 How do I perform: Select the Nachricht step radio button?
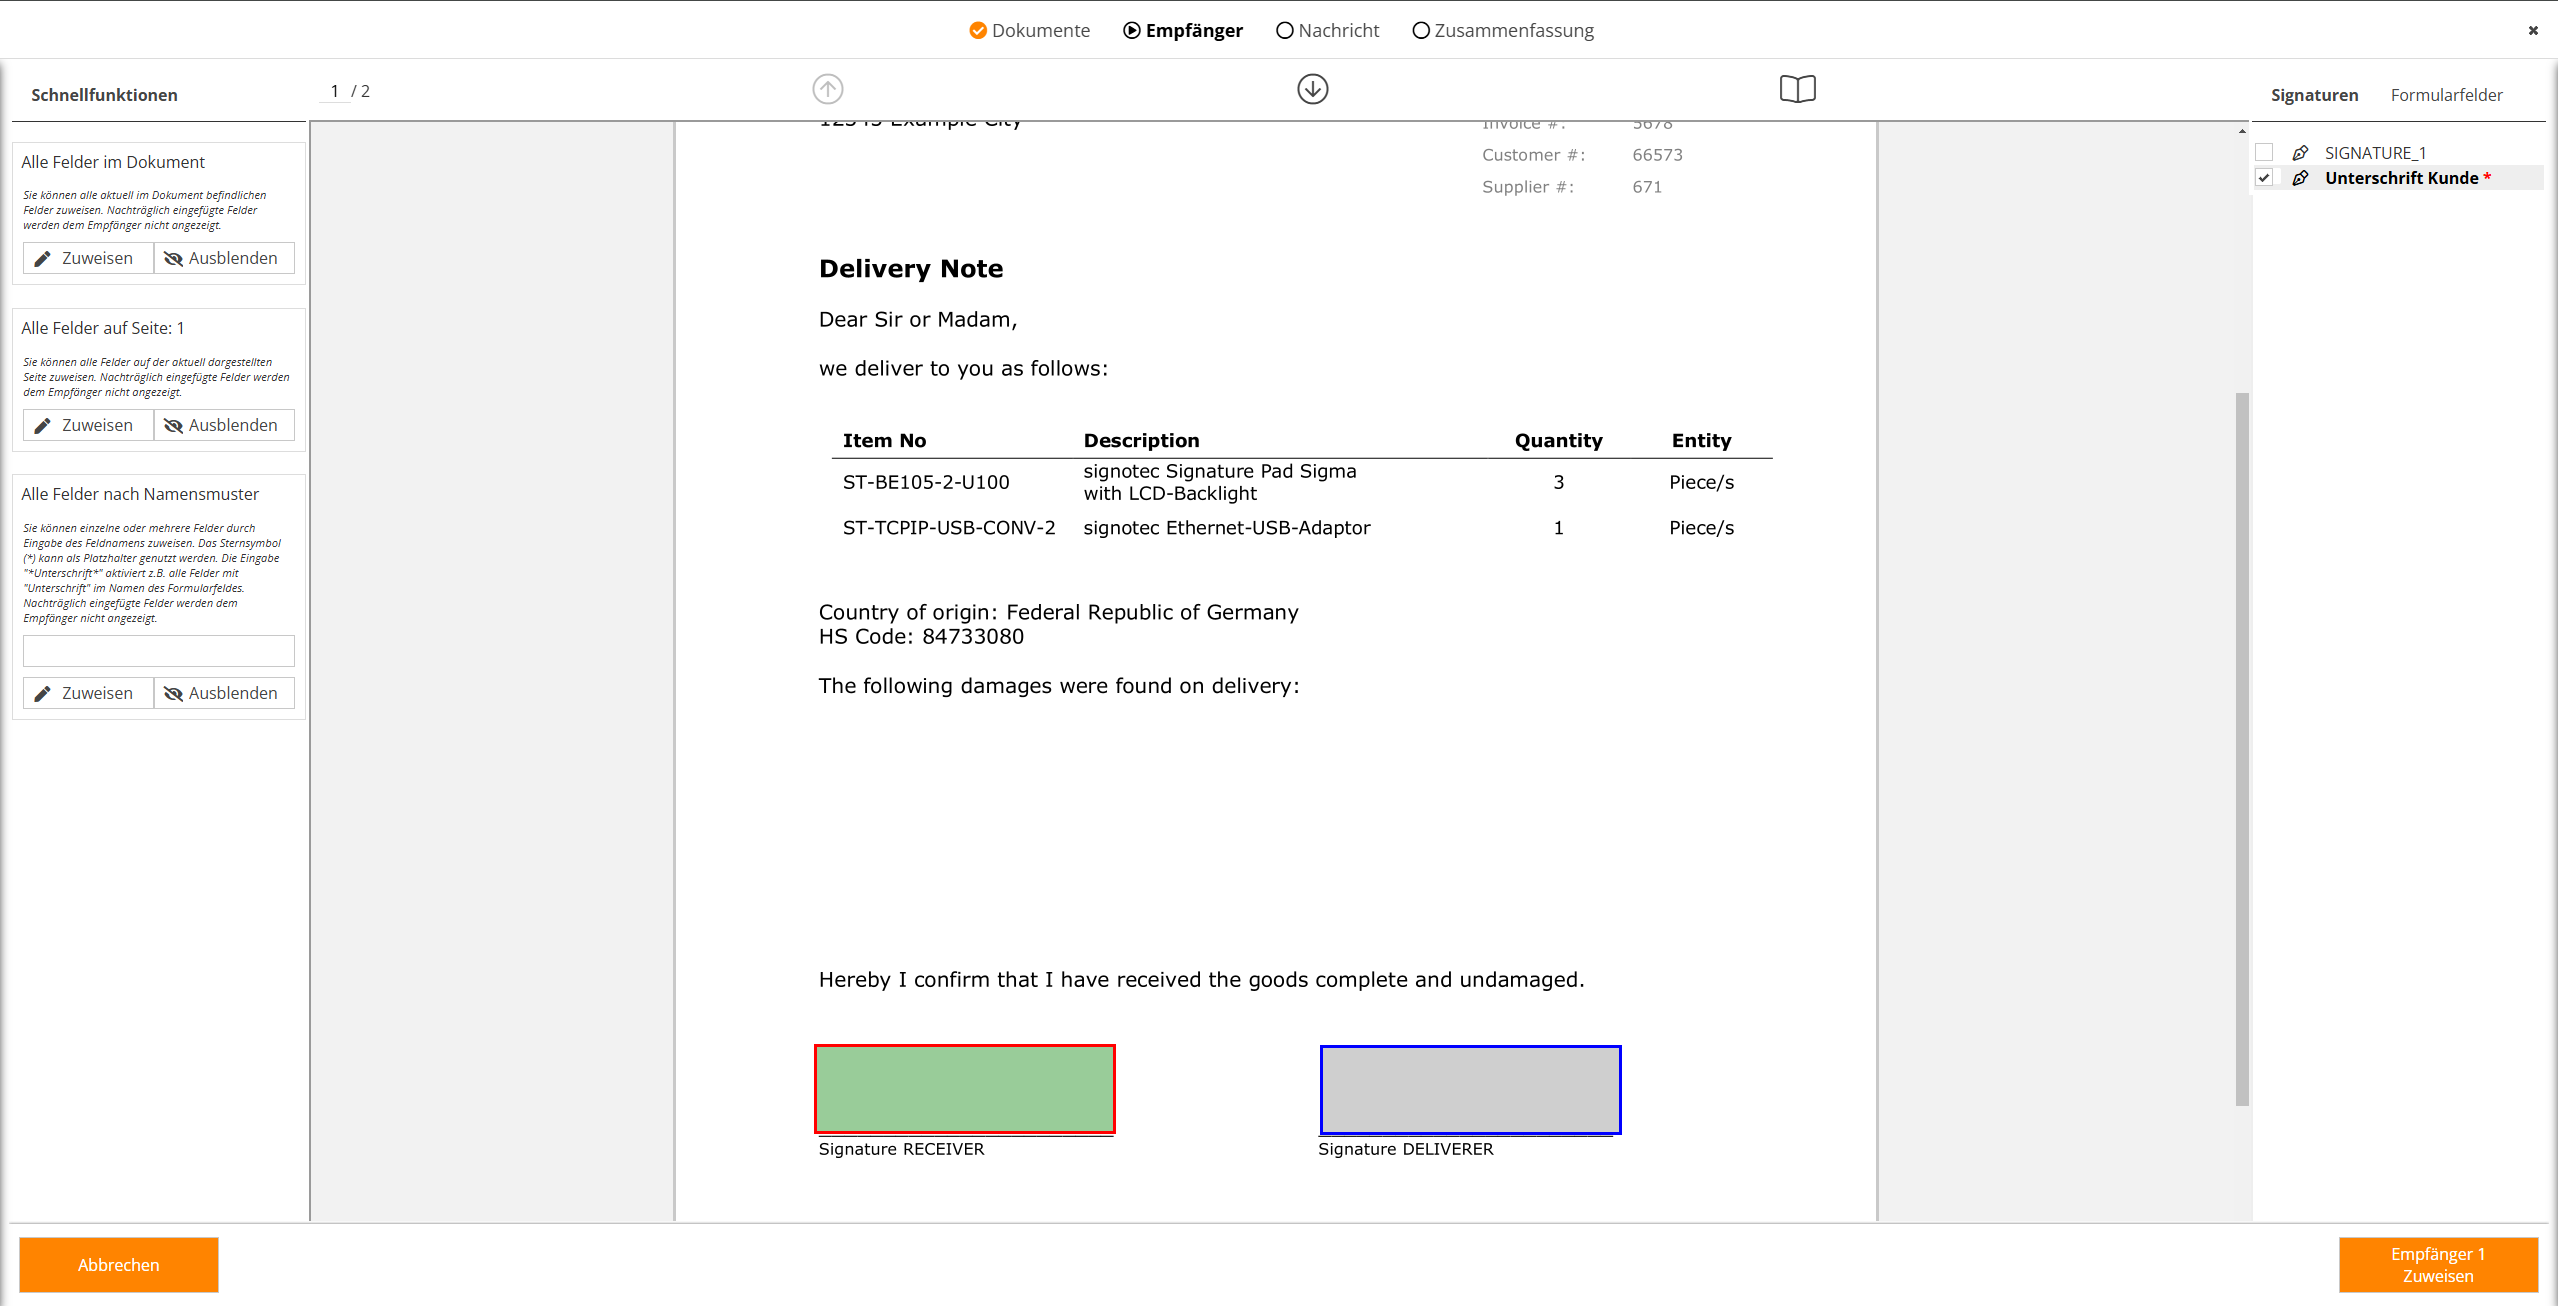[1284, 31]
